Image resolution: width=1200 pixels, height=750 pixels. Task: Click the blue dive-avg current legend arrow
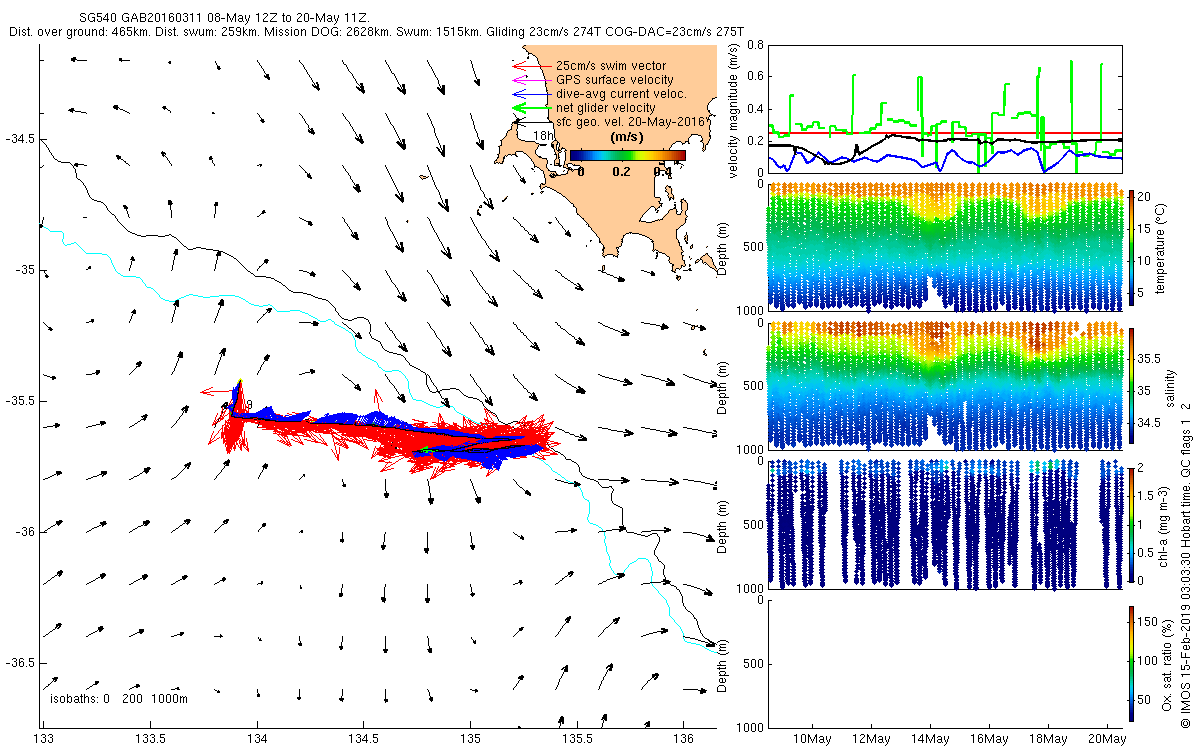point(531,94)
